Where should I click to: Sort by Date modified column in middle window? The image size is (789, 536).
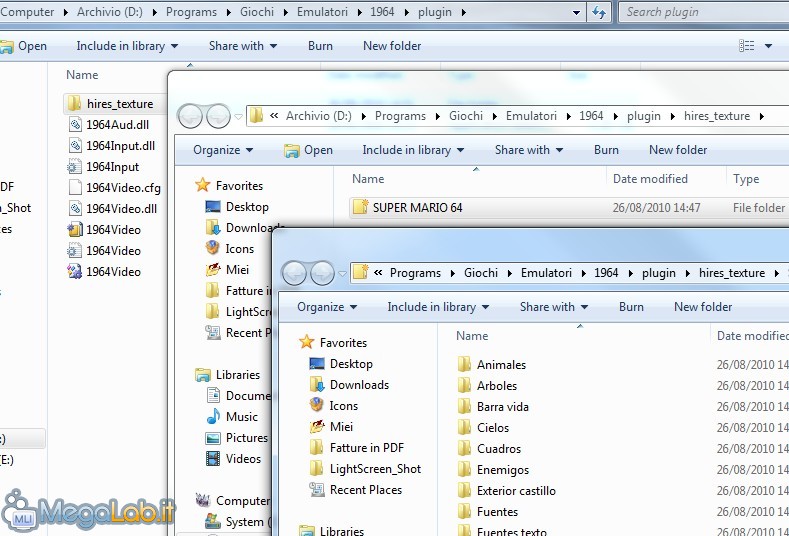pos(650,179)
